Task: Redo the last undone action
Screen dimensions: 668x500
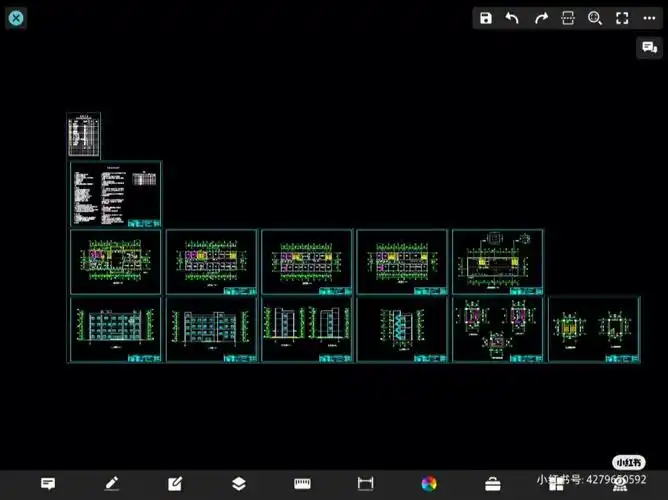Action: (541, 18)
